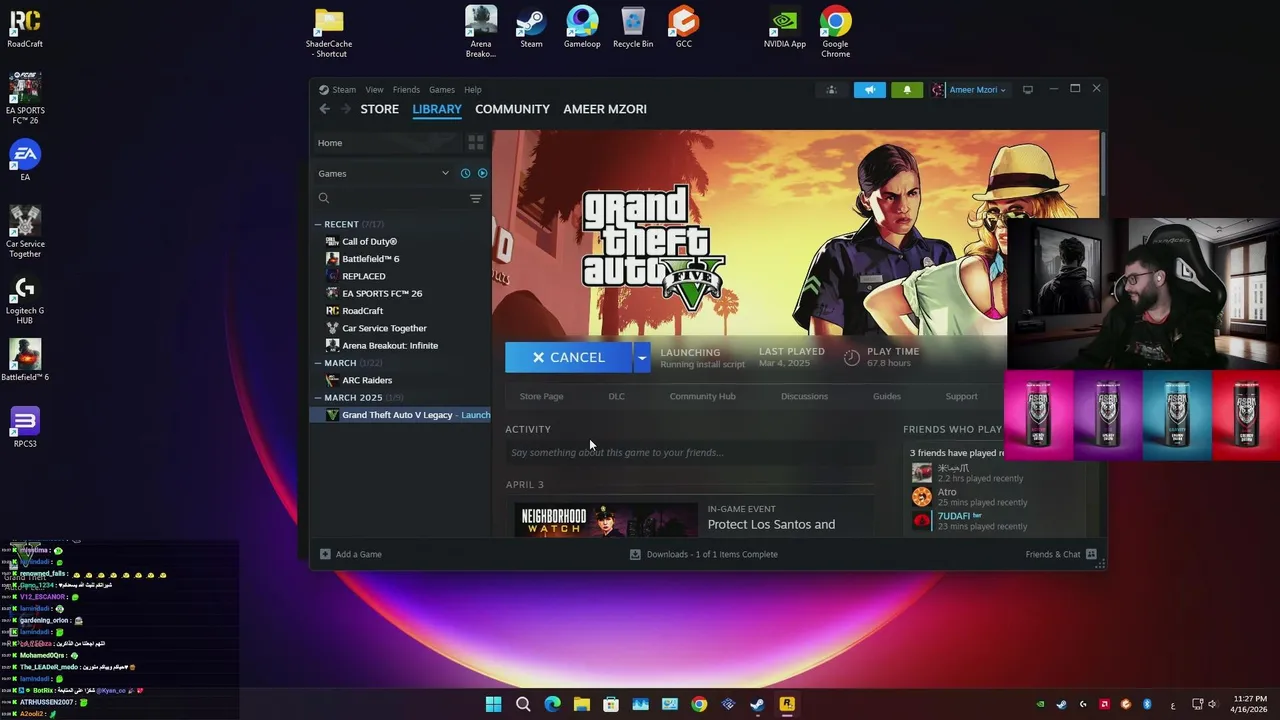Select Call of Duty in library list
The image size is (1280, 720).
click(x=369, y=241)
